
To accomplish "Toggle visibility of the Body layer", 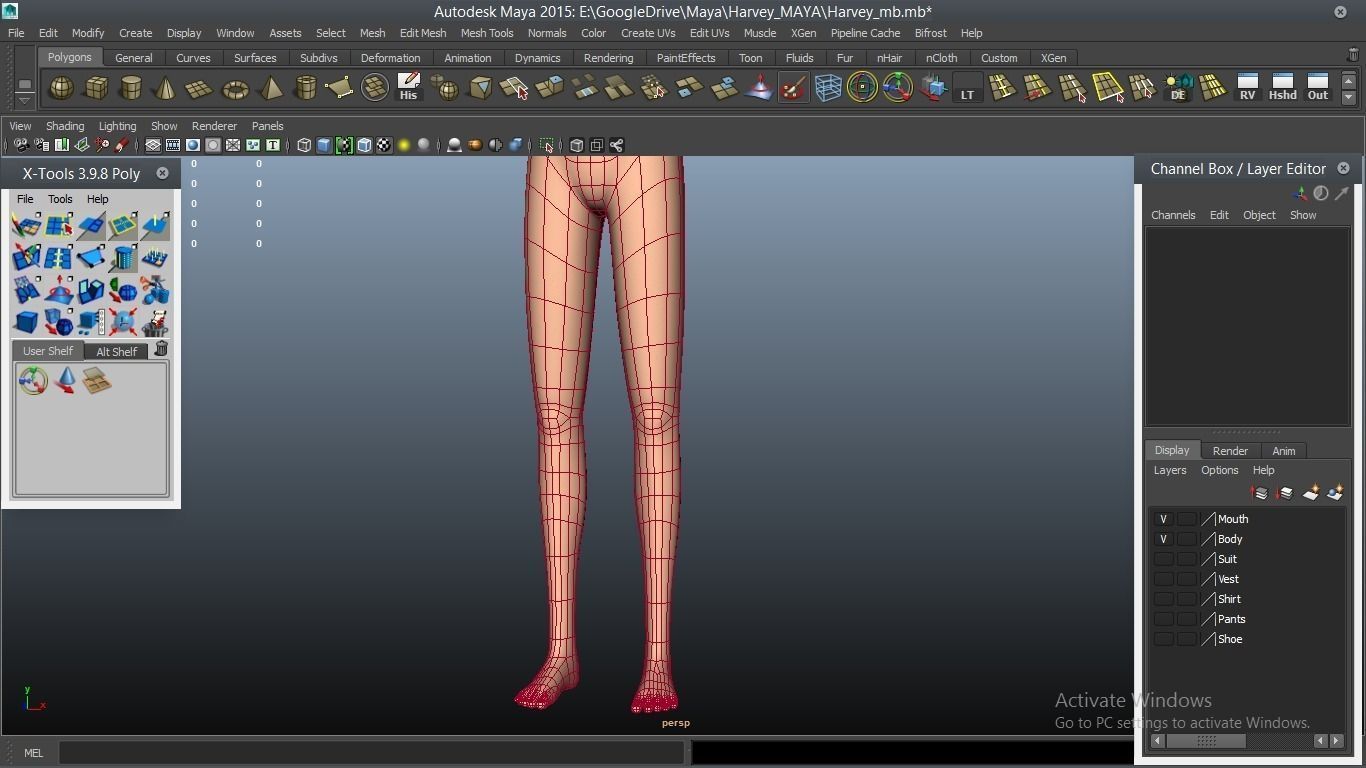I will pos(1163,539).
